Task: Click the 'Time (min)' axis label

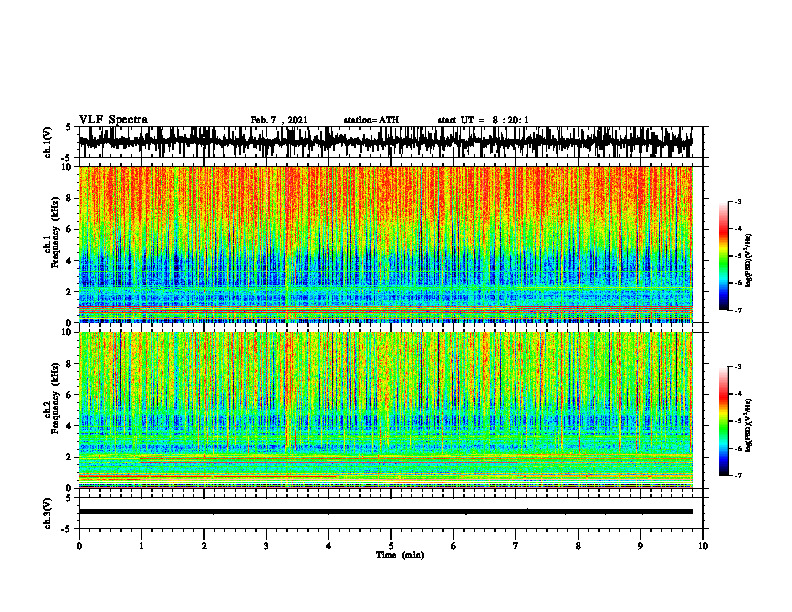Action: 400,555
